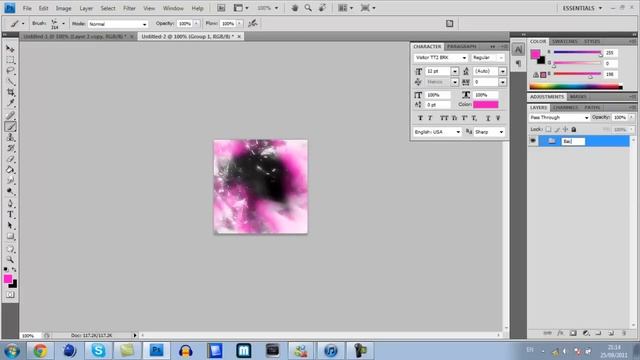Viewport: 640px width, 360px height.
Task: Toggle Faux Bold in Character panel
Action: pos(420,118)
